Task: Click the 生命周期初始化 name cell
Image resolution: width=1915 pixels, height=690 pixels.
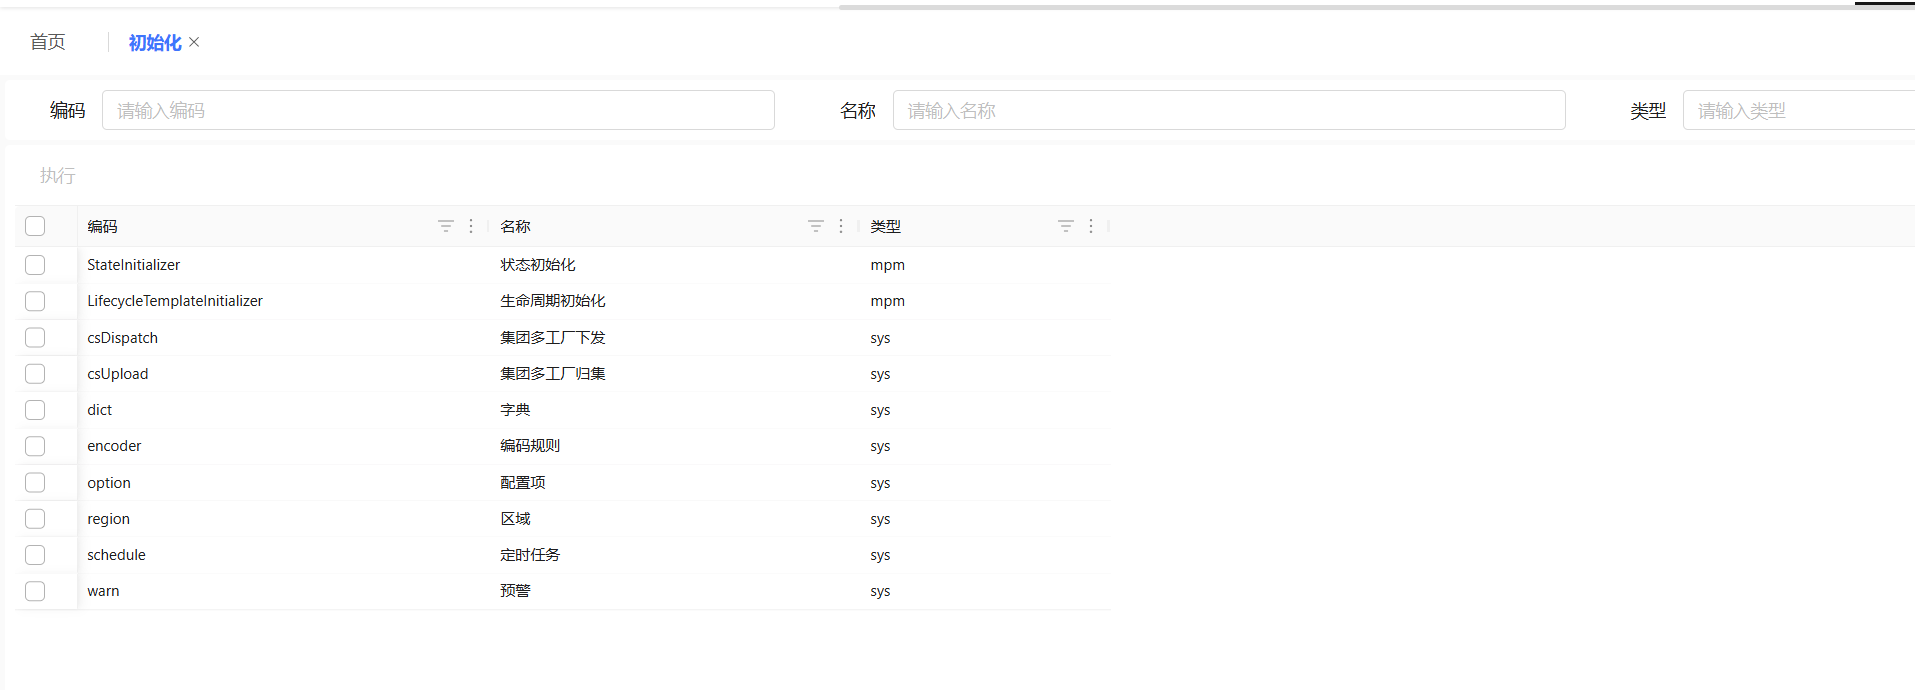Action: (553, 301)
